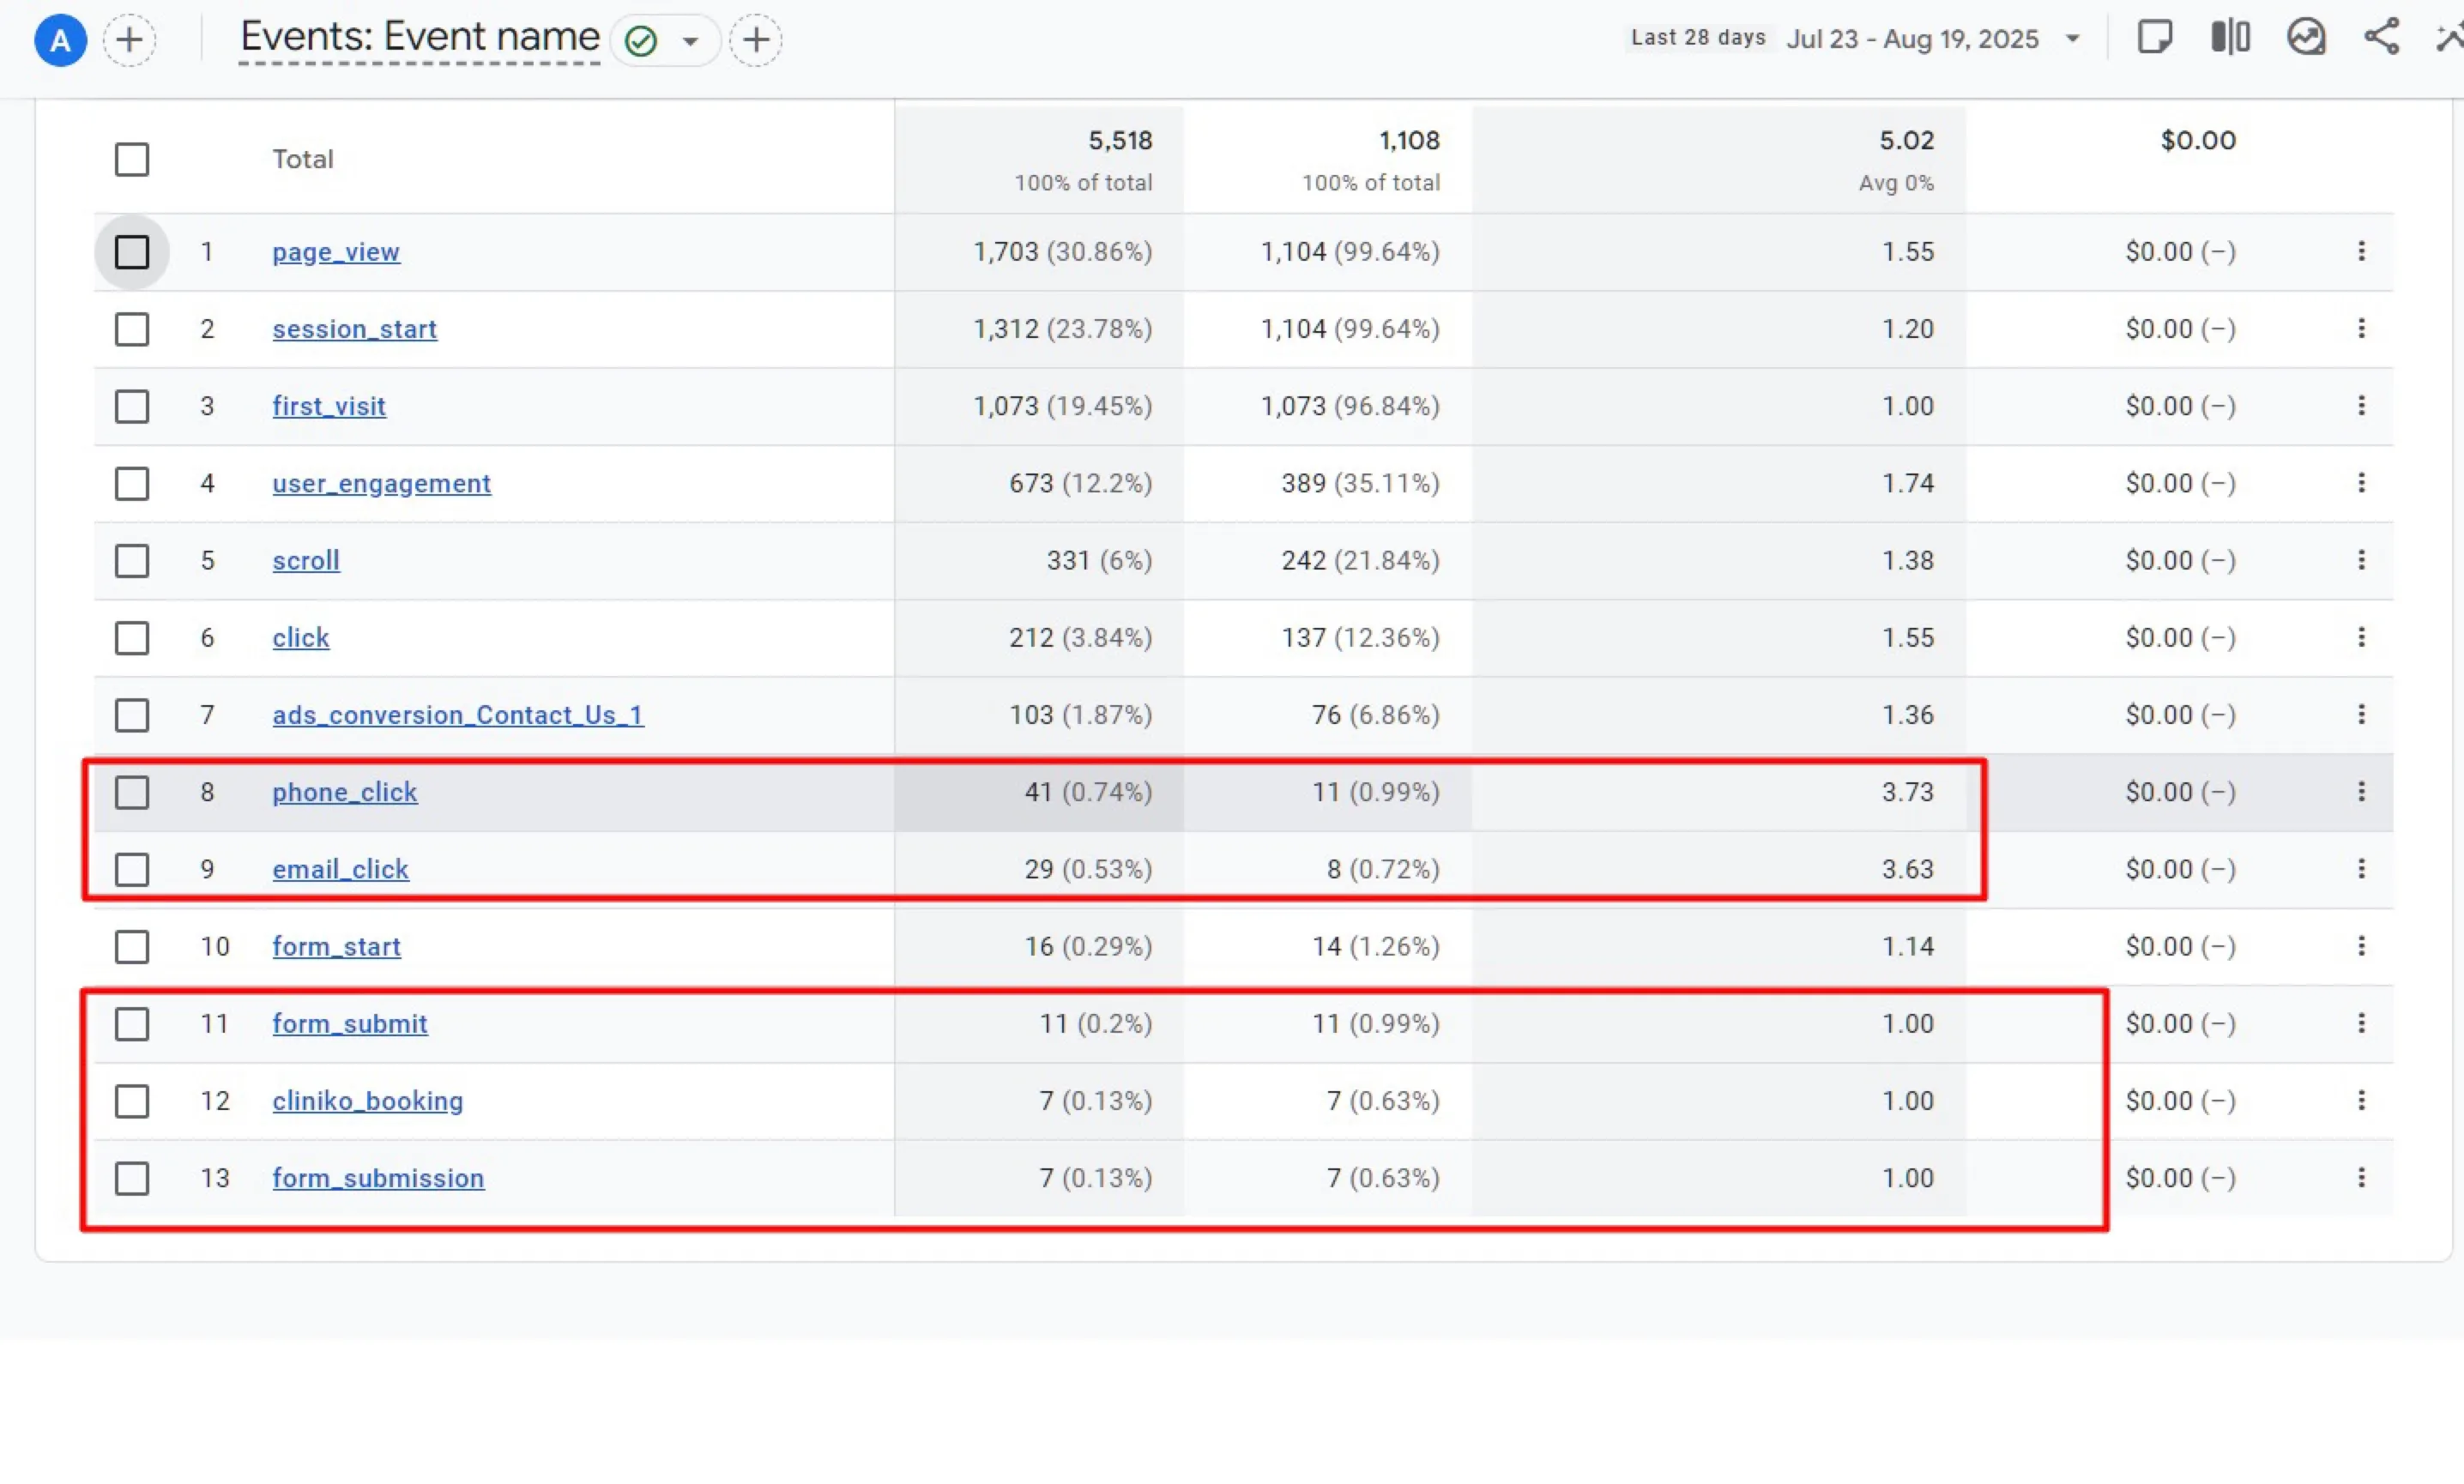This screenshot has height=1484, width=2464.
Task: Tick the phone_click row checkbox
Action: [132, 792]
